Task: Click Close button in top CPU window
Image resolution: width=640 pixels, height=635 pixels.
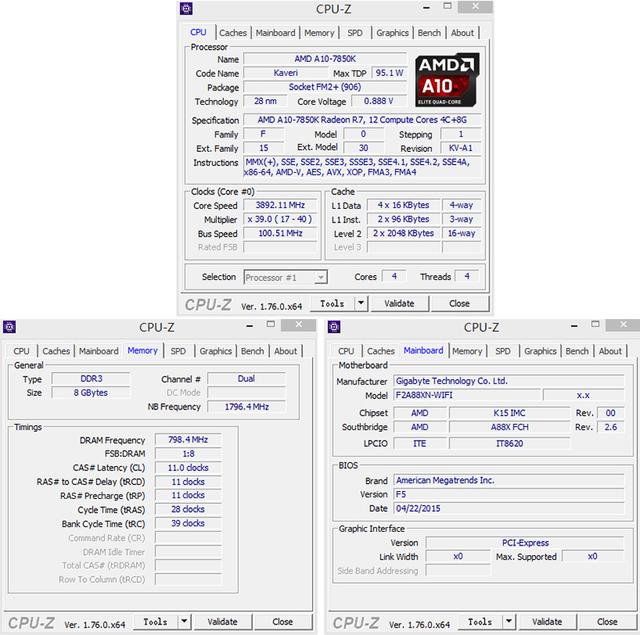Action: click(x=459, y=303)
